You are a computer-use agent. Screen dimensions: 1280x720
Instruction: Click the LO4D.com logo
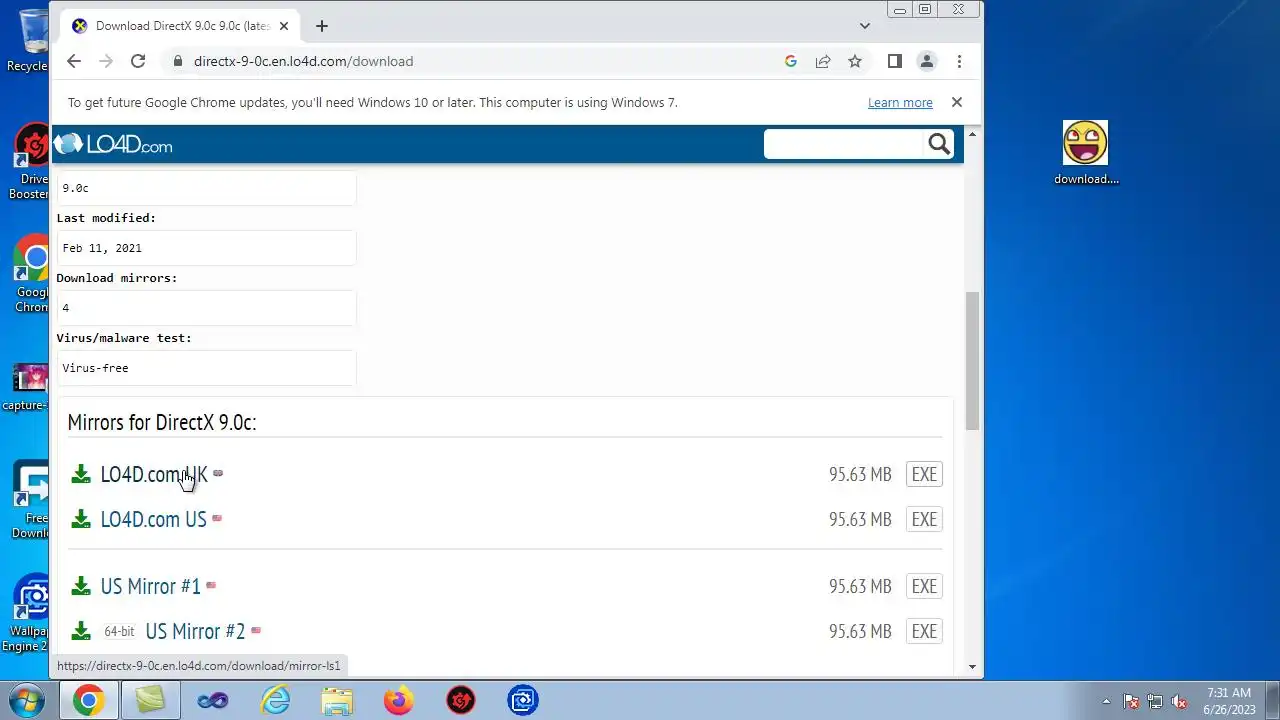pyautogui.click(x=113, y=145)
